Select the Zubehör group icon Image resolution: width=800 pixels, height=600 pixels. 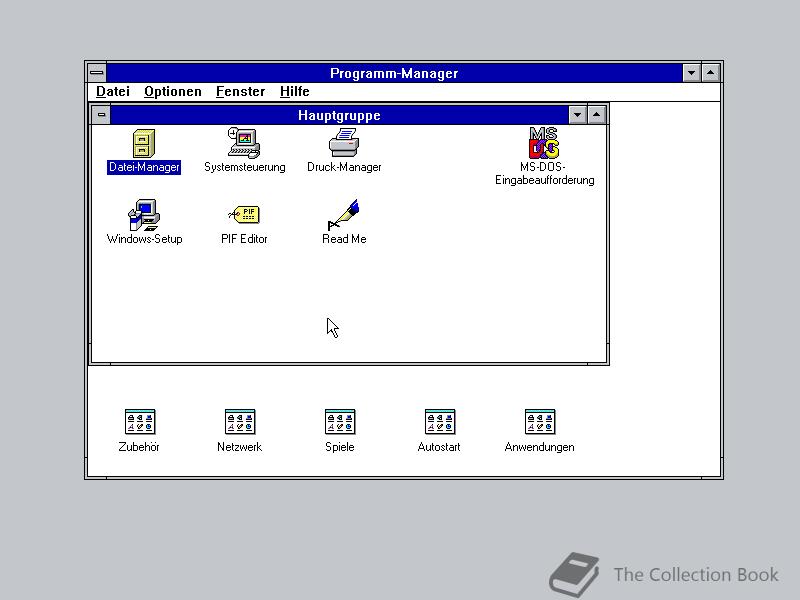(140, 422)
